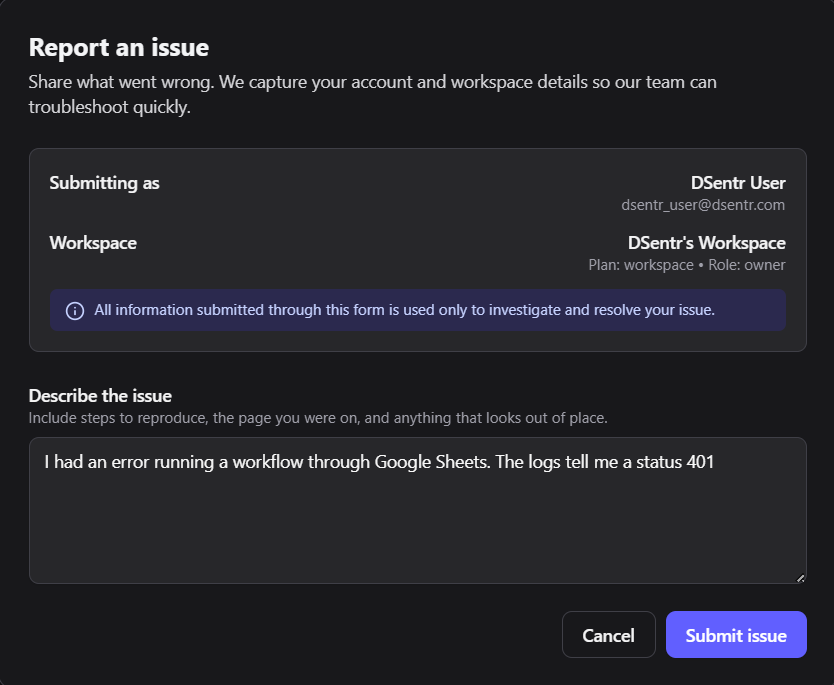Viewport: 834px width, 685px height.
Task: Click the 'Workspace' row label
Action: tap(93, 243)
